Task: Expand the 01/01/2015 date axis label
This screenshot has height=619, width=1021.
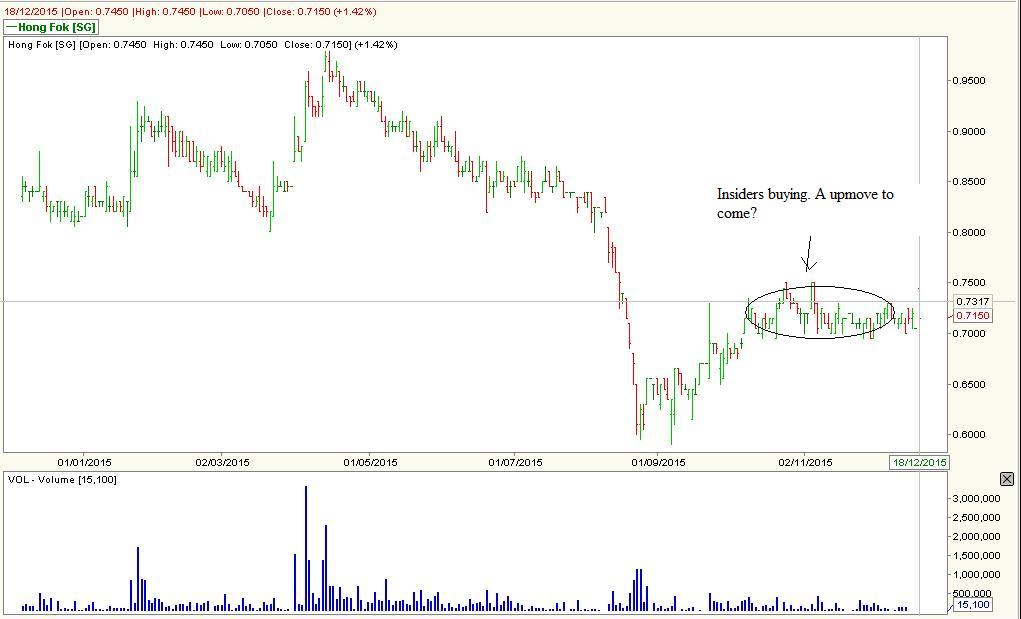Action: 88,462
